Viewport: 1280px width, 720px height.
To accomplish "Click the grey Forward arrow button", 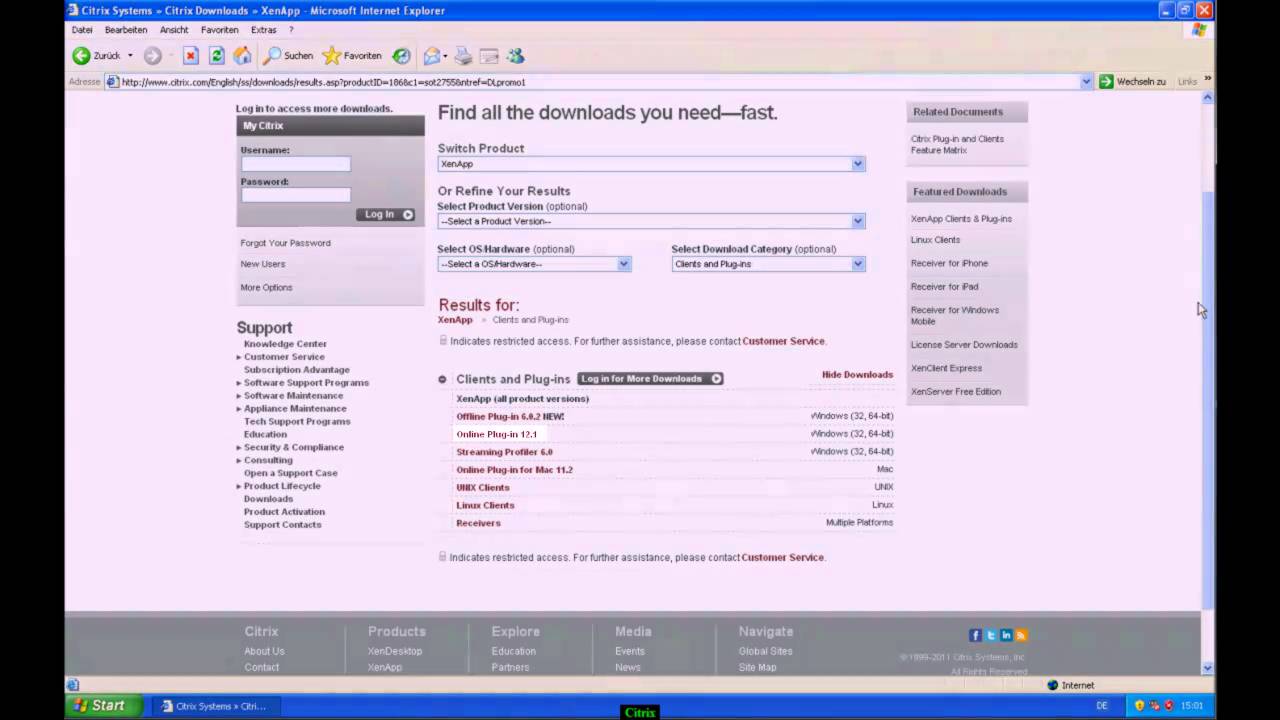I will coord(152,56).
